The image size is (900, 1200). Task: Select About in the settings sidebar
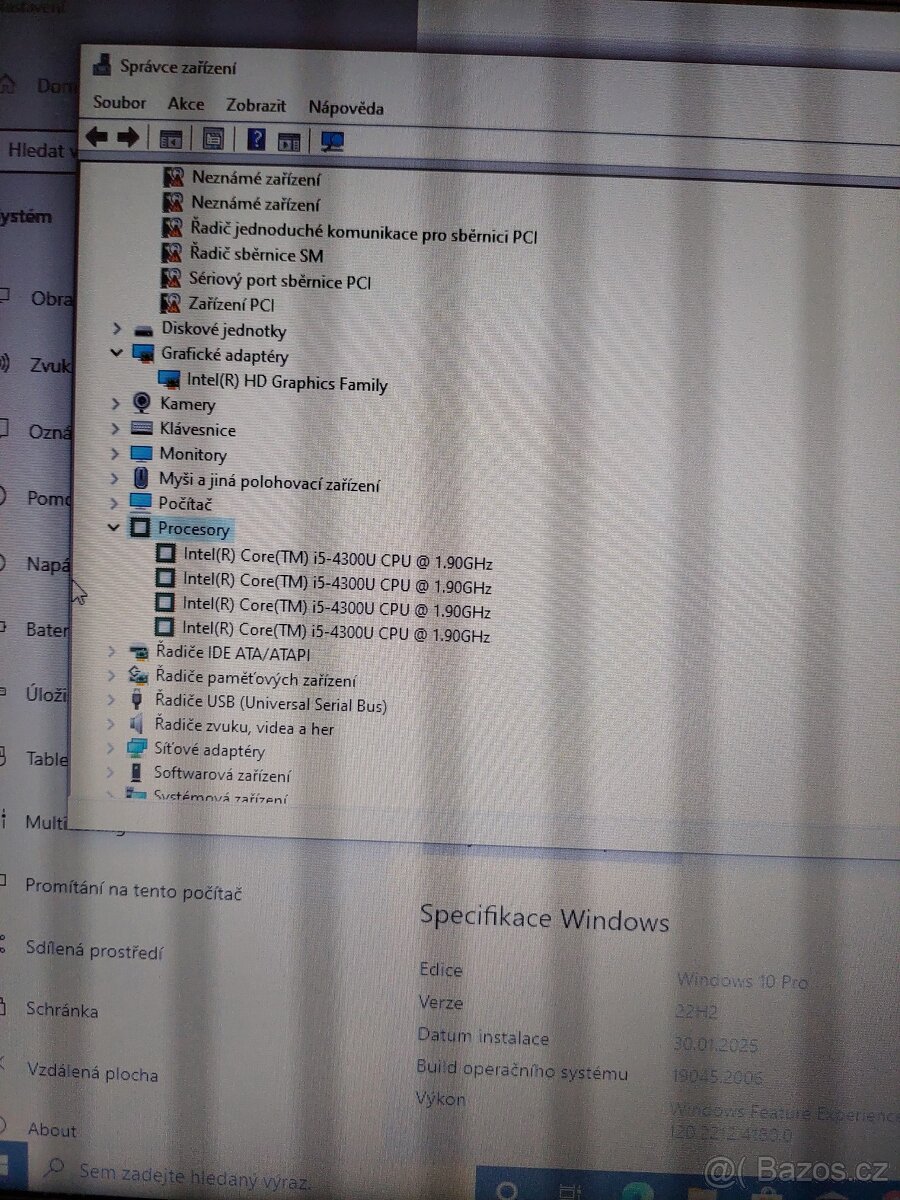tap(51, 1130)
